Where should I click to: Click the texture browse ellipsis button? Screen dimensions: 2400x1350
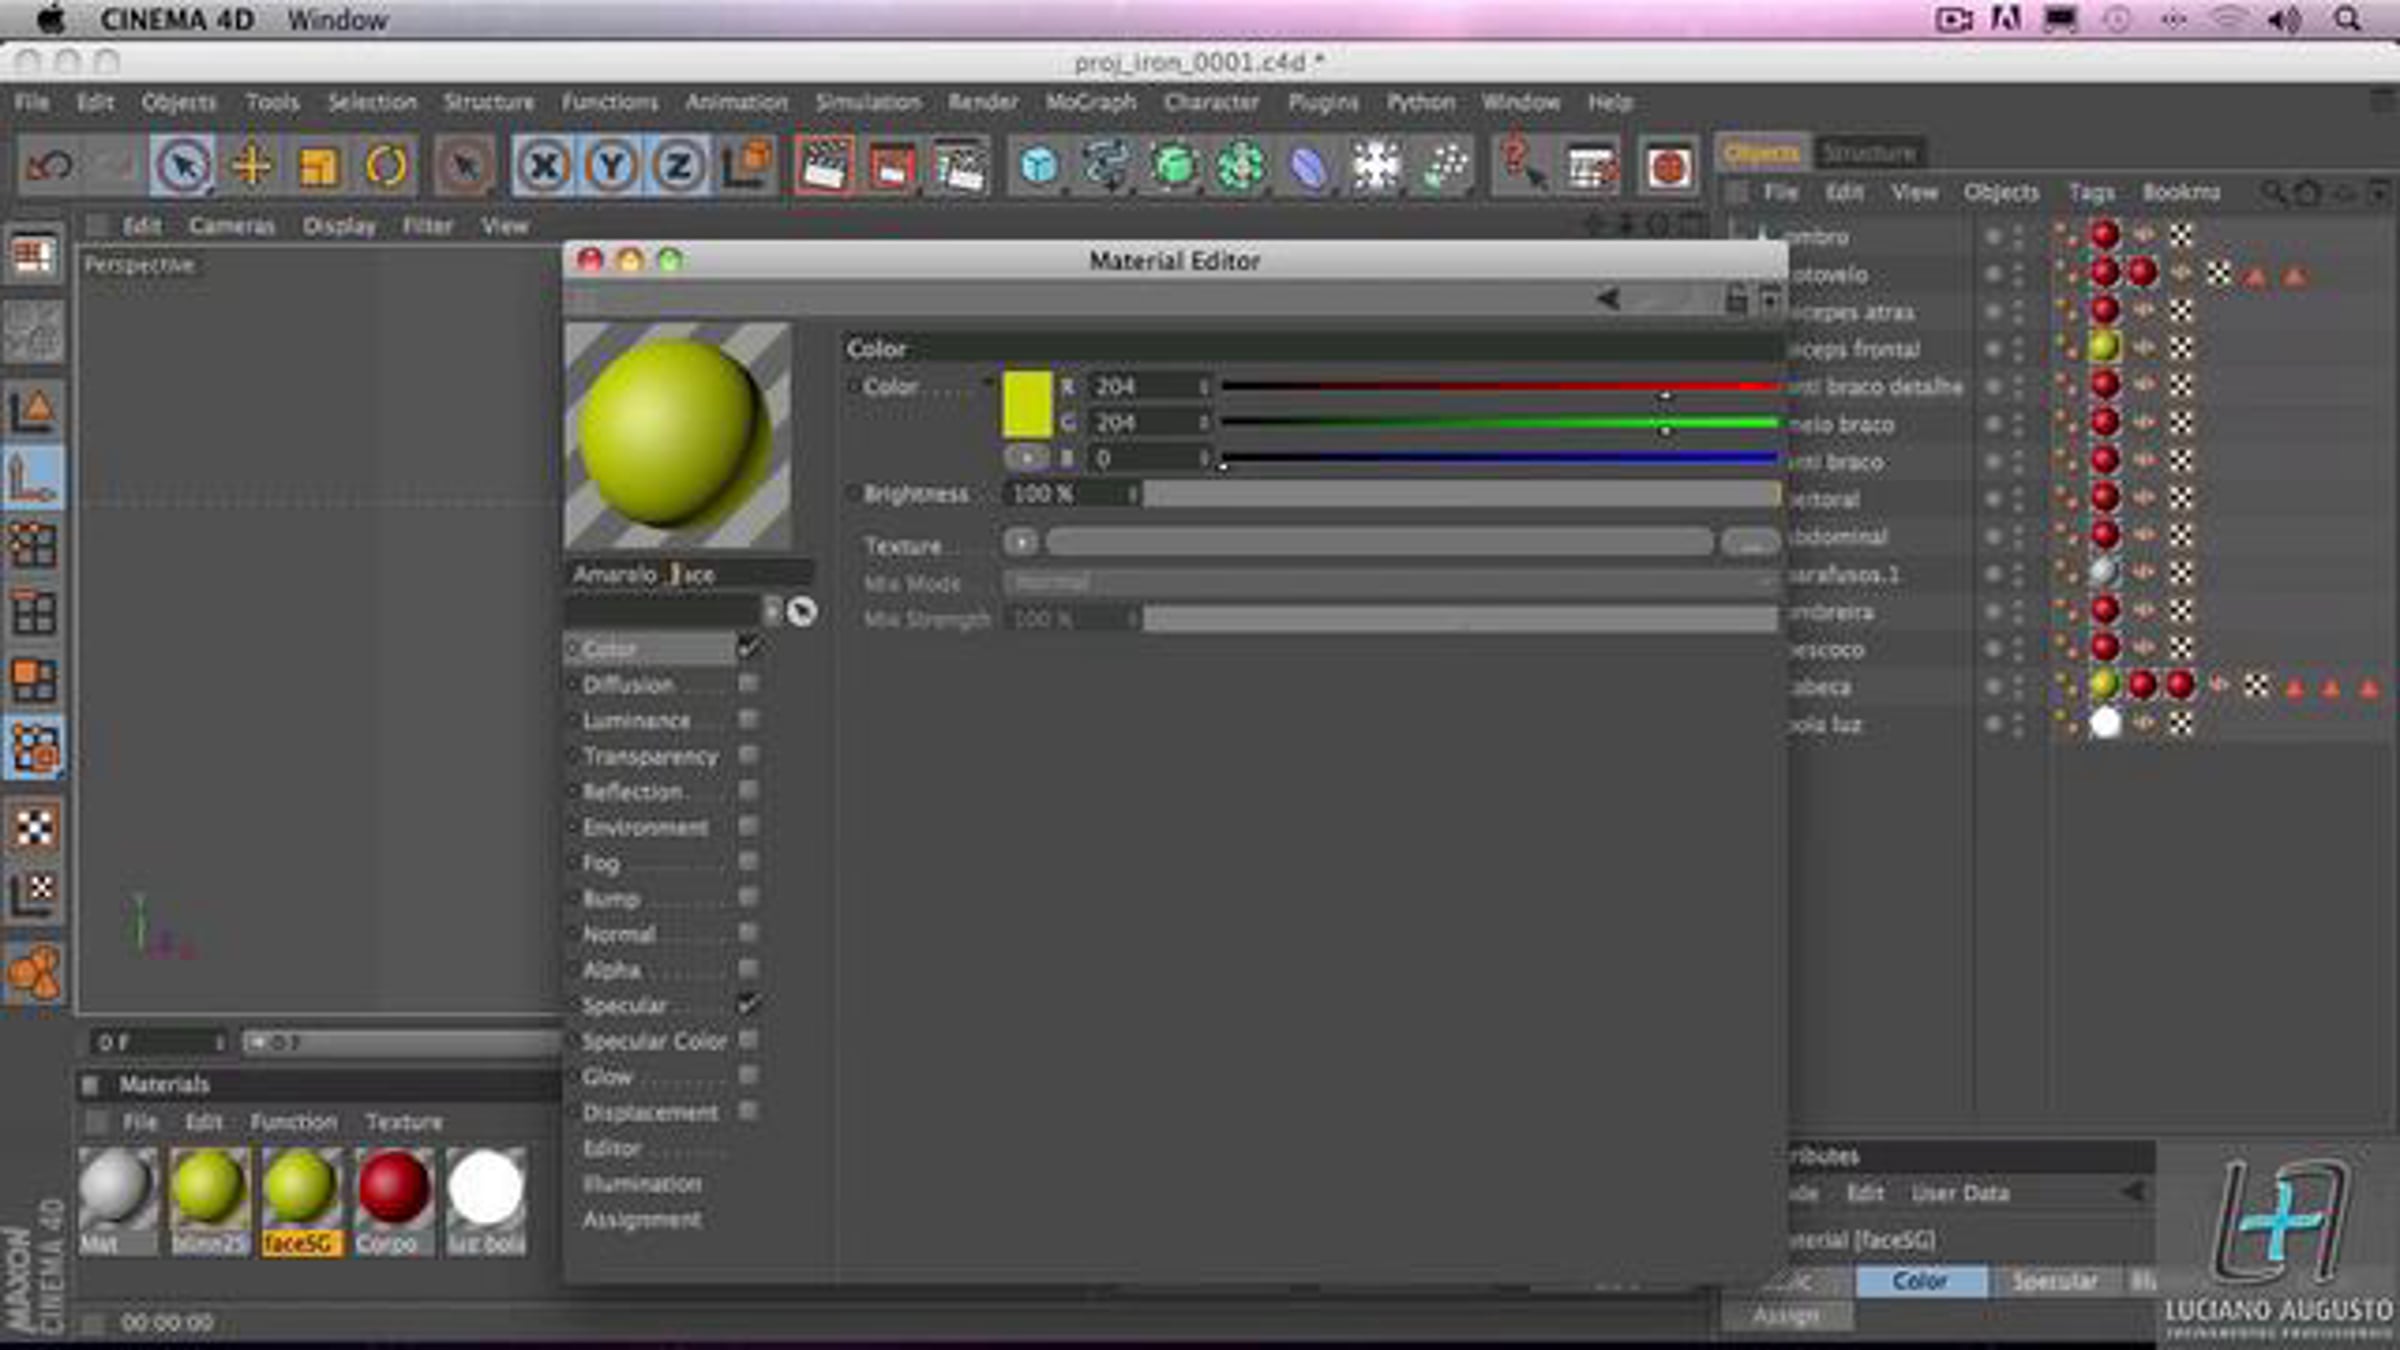pos(1750,543)
